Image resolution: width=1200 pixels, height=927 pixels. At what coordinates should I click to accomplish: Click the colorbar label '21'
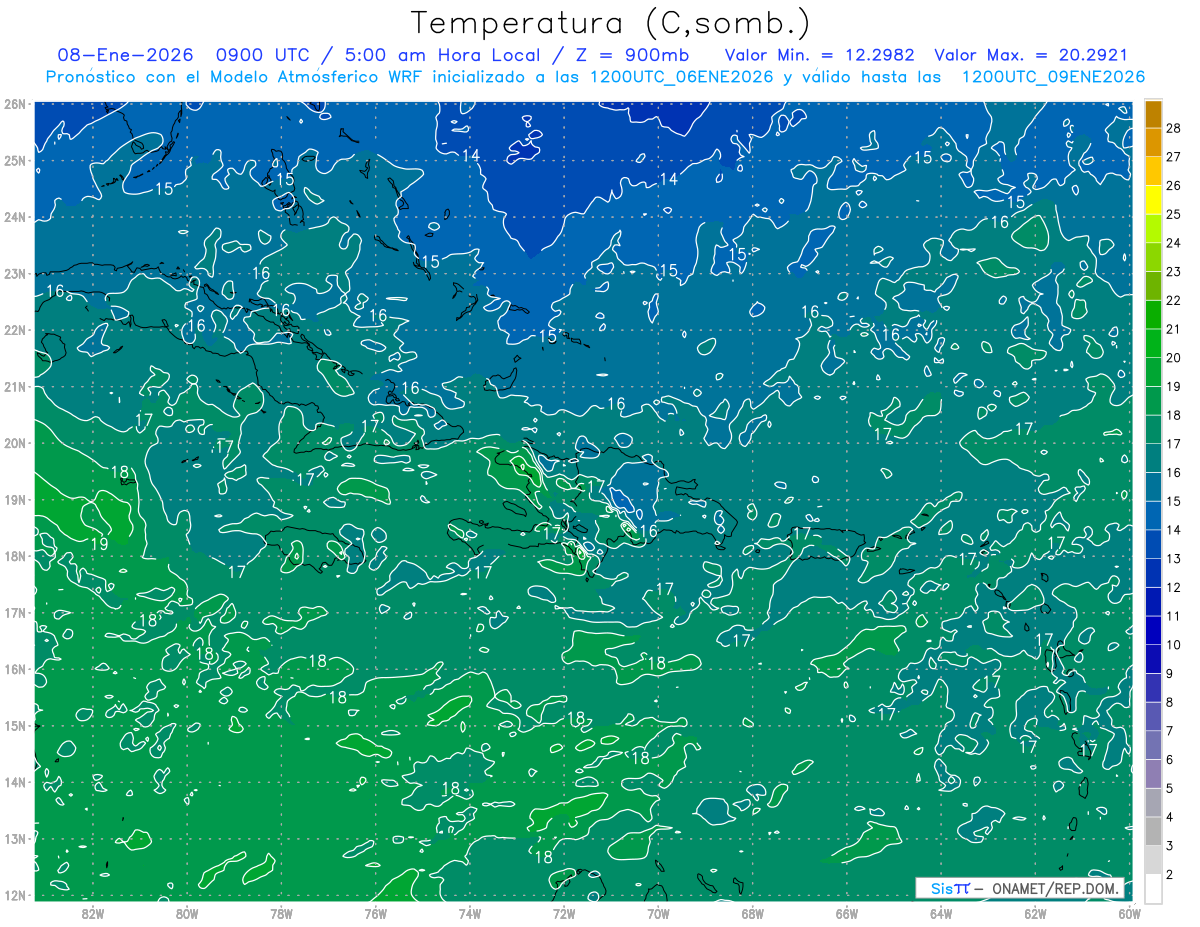coord(1172,329)
